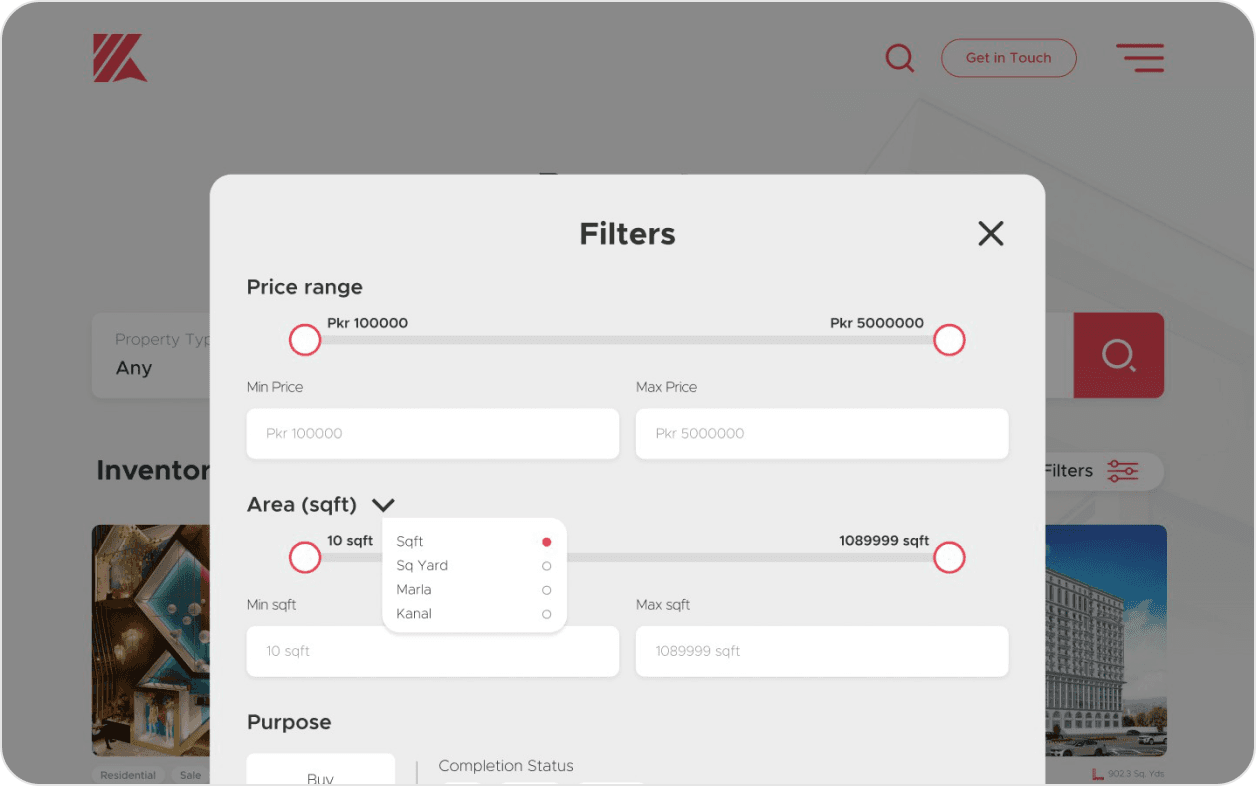Viewport: 1256px width, 786px height.
Task: Click the maximum price slider handle
Action: point(949,340)
